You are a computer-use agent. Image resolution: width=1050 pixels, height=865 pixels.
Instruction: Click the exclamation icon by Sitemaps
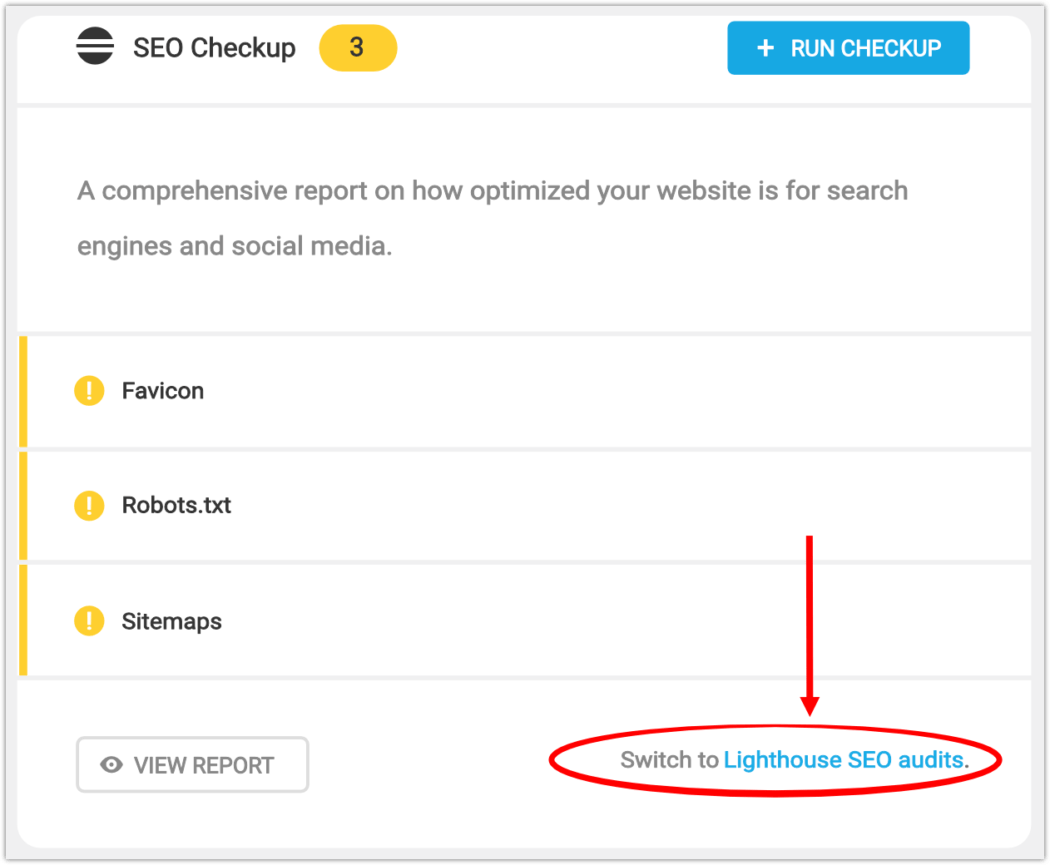[x=89, y=621]
